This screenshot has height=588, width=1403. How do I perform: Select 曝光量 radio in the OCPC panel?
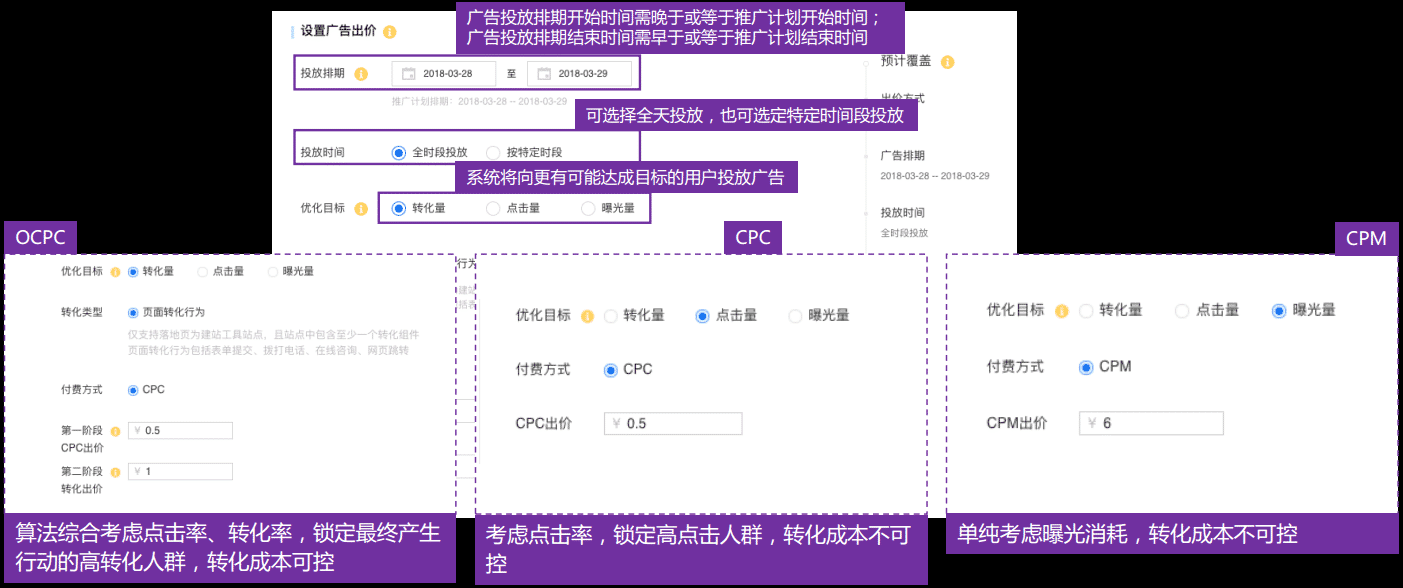[273, 271]
